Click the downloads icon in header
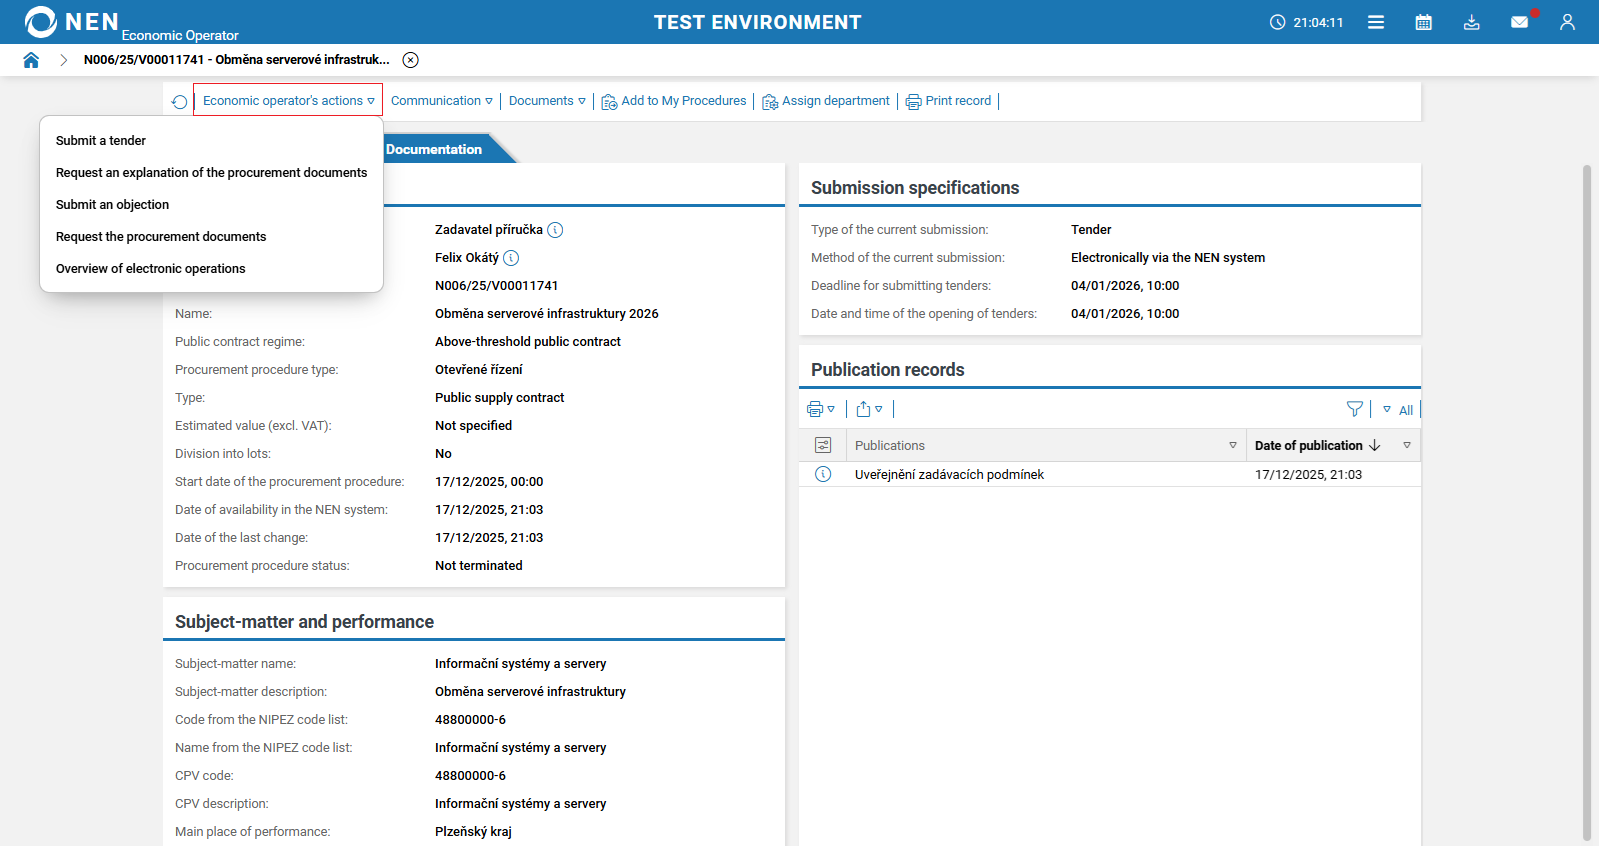The height and width of the screenshot is (846, 1599). (1471, 22)
